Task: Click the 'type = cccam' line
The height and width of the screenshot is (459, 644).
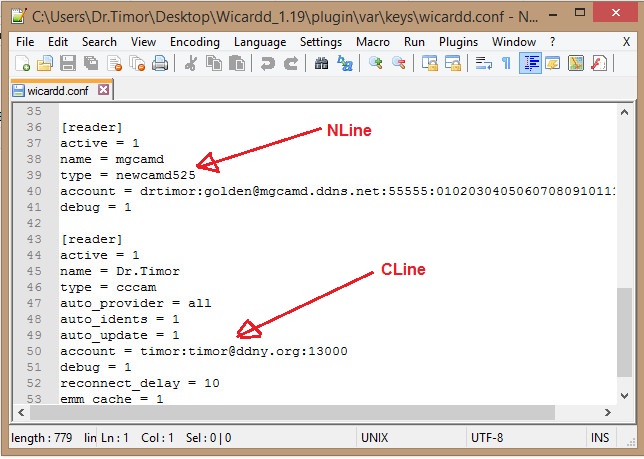Action: 108,287
